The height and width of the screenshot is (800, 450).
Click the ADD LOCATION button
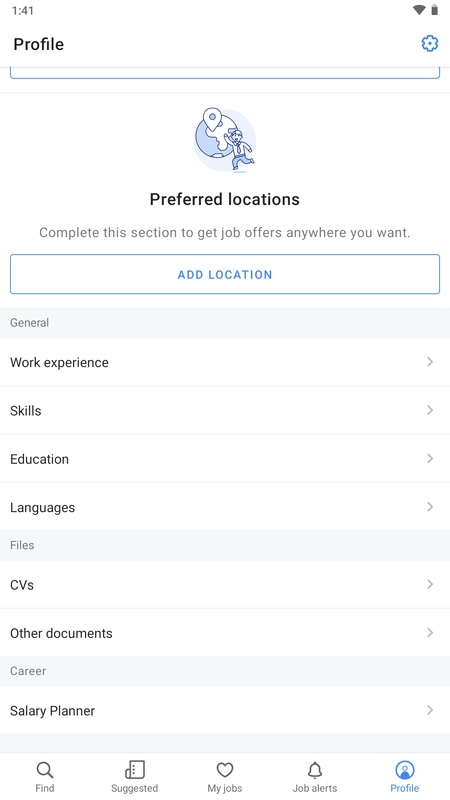pos(225,274)
